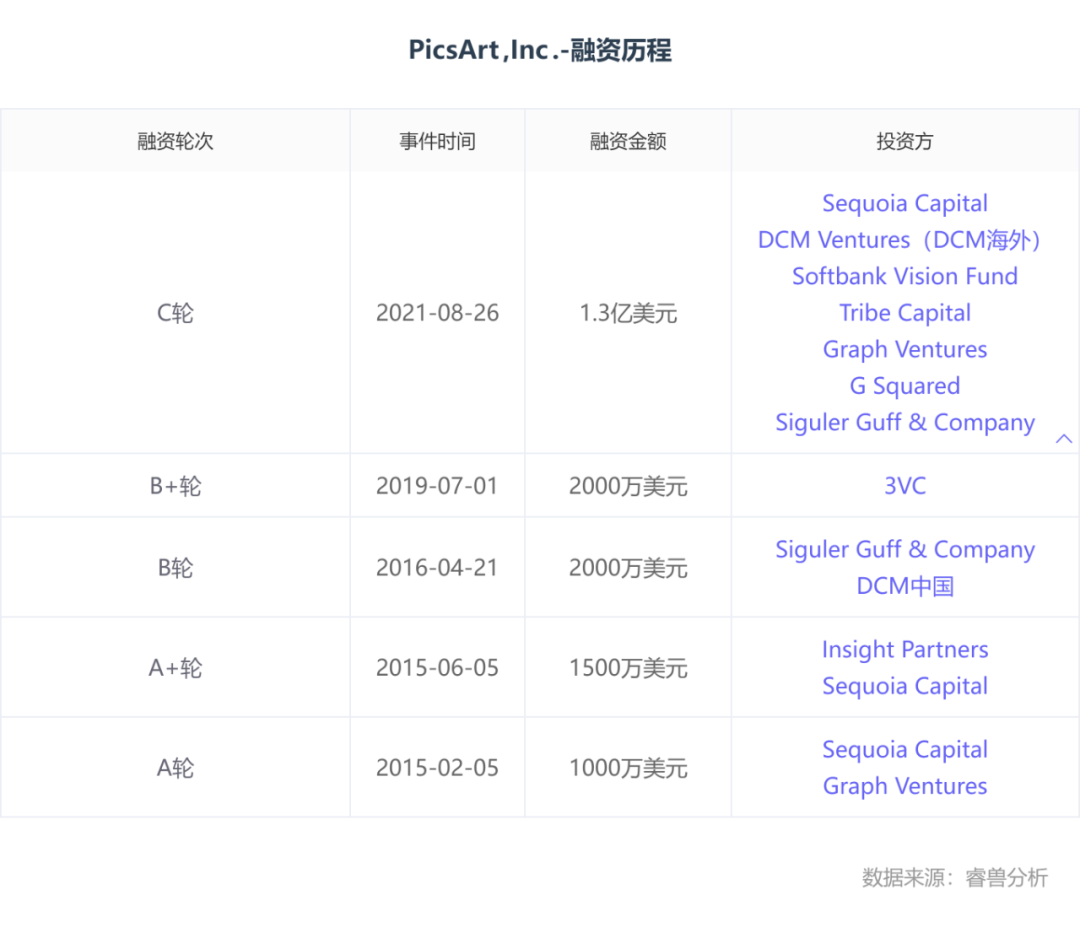Click Sequoia Capital in the A轮 row
This screenshot has height=933, width=1080.
coord(905,750)
